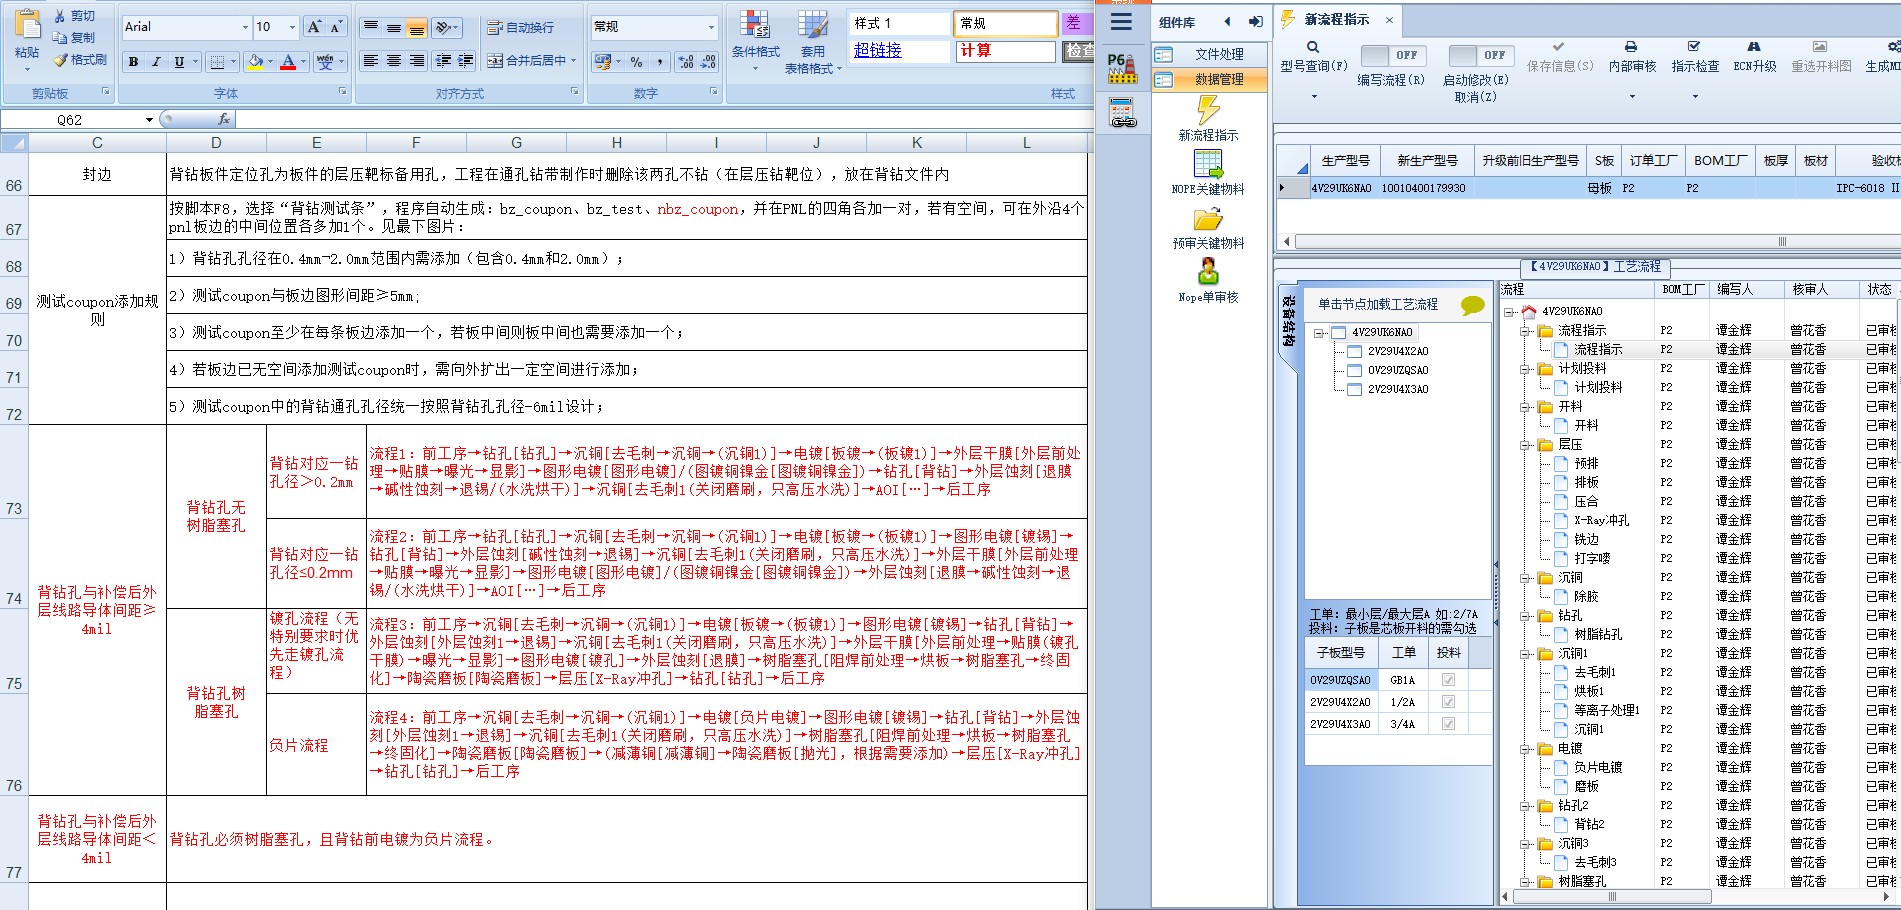Image resolution: width=1901 pixels, height=910 pixels.
Task: Select the Format Painter (格式刷) brush
Action: [x=60, y=60]
